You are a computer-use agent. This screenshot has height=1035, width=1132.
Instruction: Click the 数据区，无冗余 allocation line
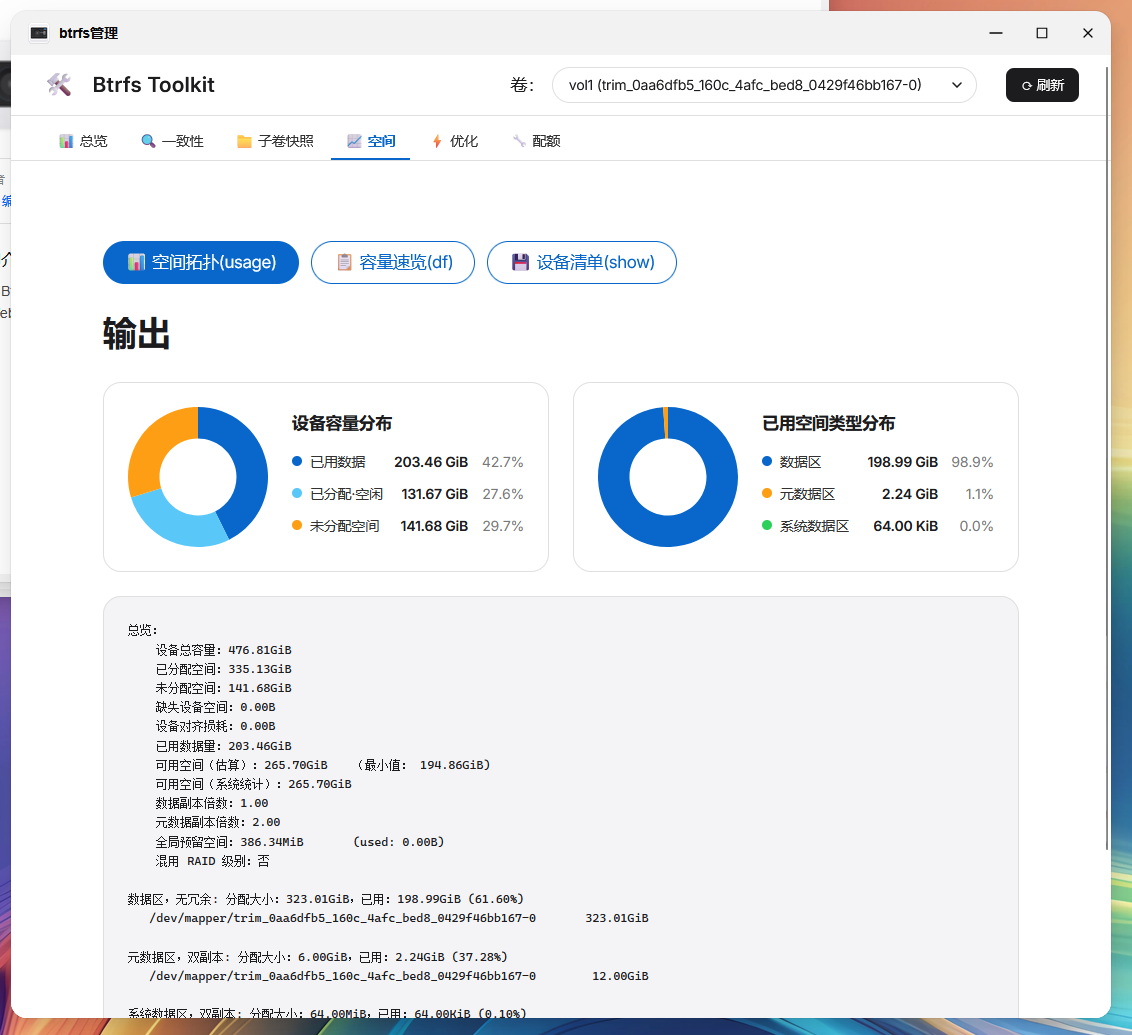326,899
